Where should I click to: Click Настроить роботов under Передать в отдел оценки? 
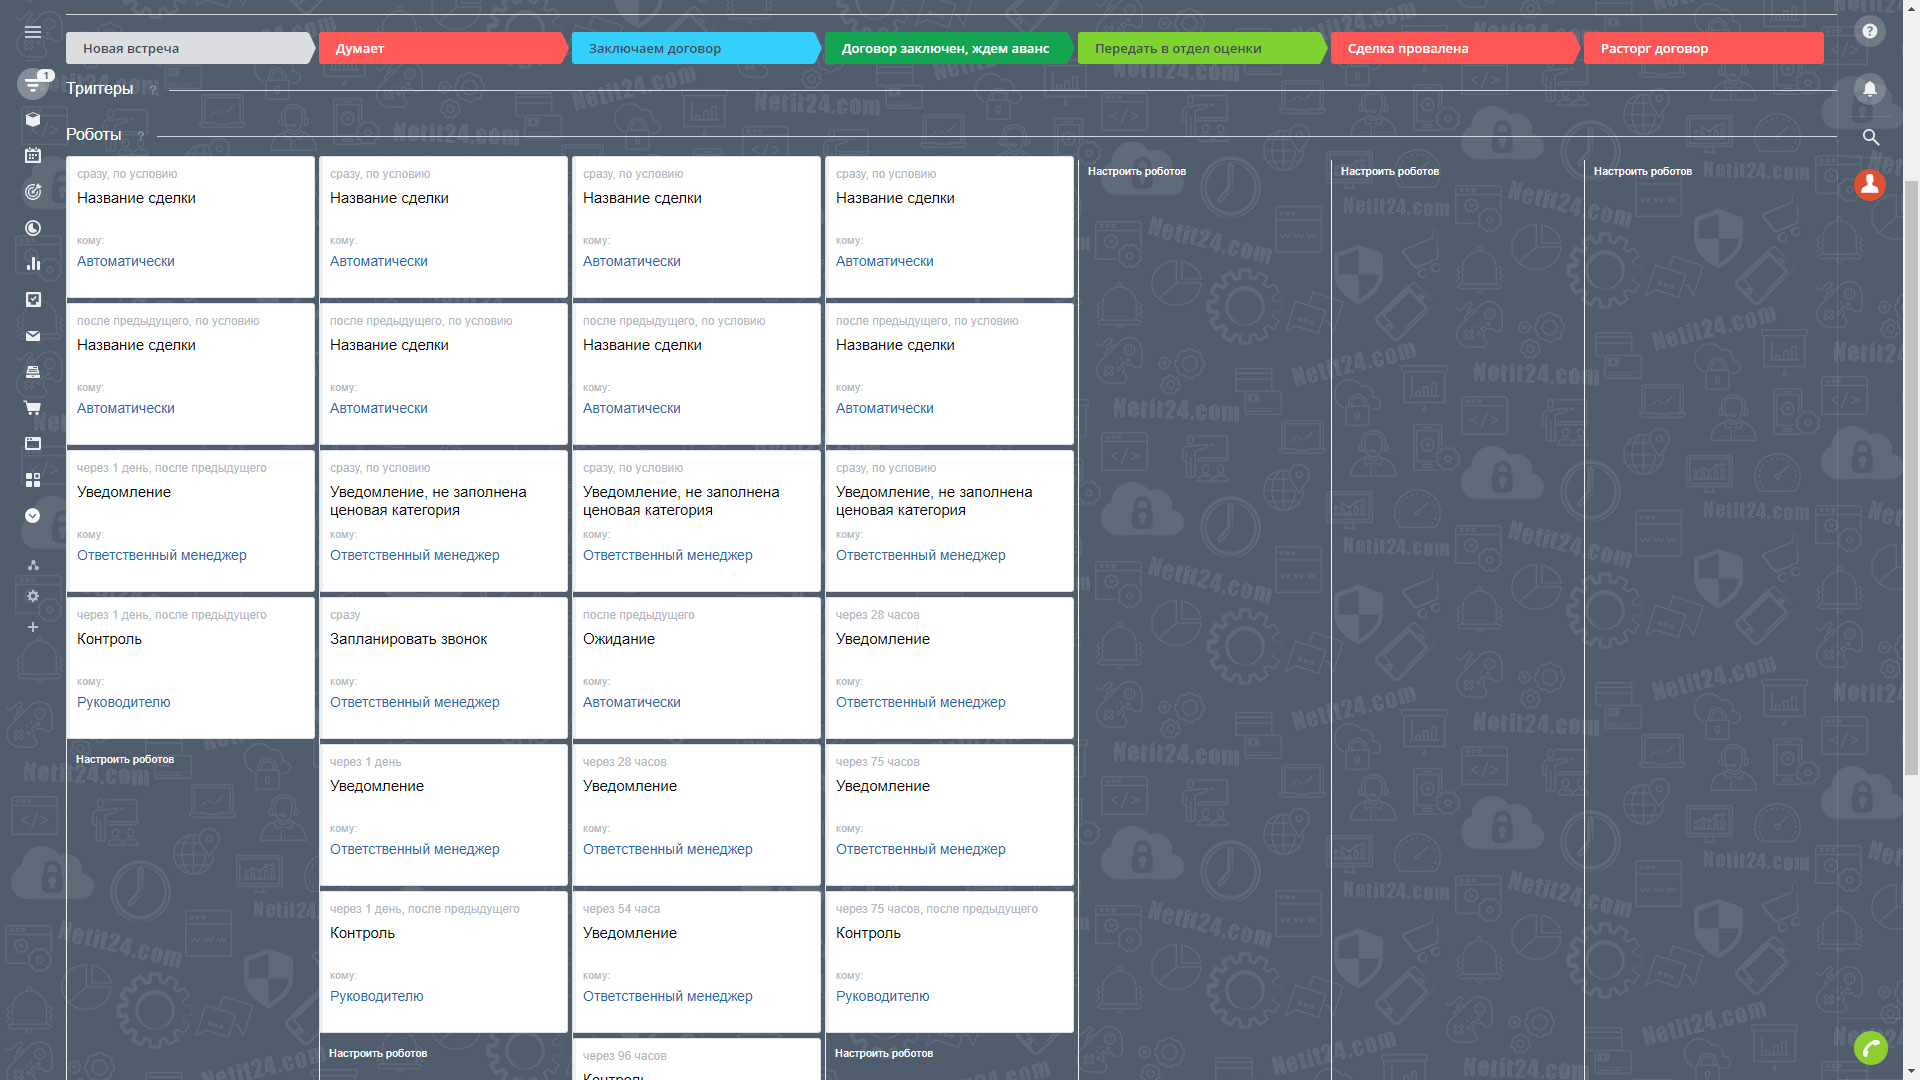pyautogui.click(x=1137, y=172)
